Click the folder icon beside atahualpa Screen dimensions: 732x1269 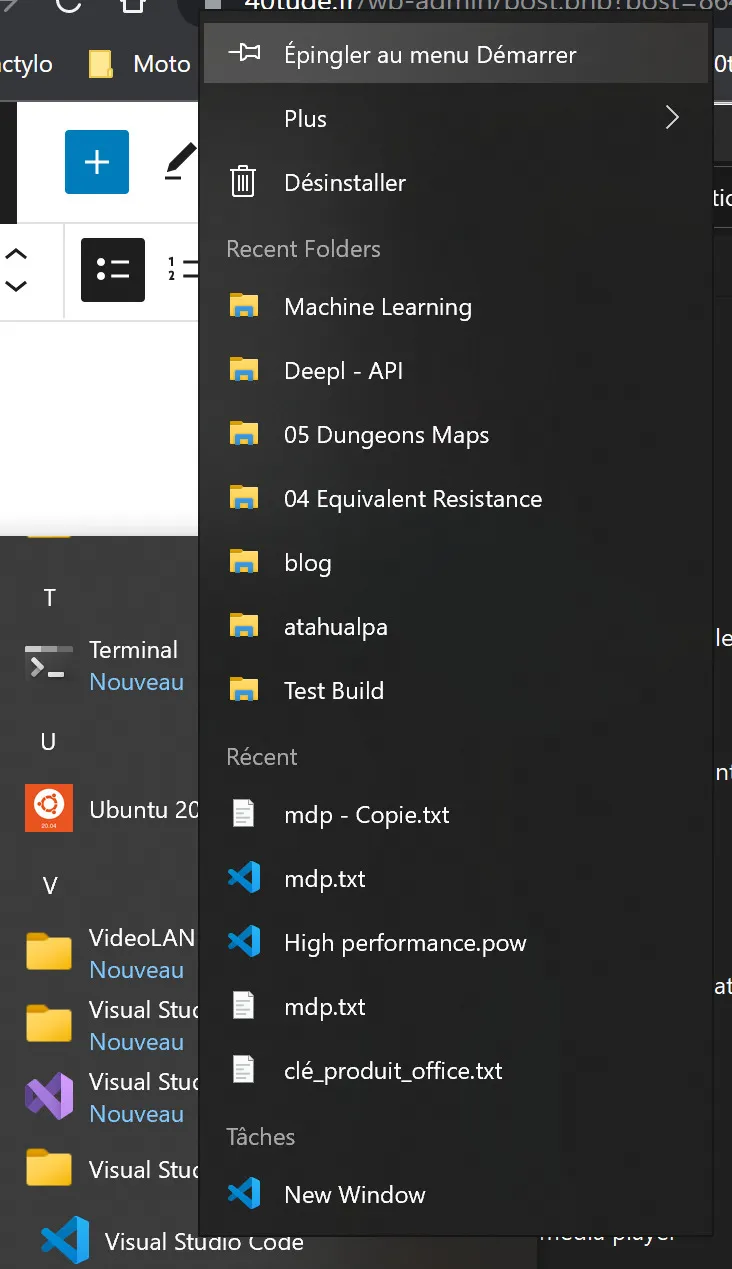pyautogui.click(x=244, y=626)
